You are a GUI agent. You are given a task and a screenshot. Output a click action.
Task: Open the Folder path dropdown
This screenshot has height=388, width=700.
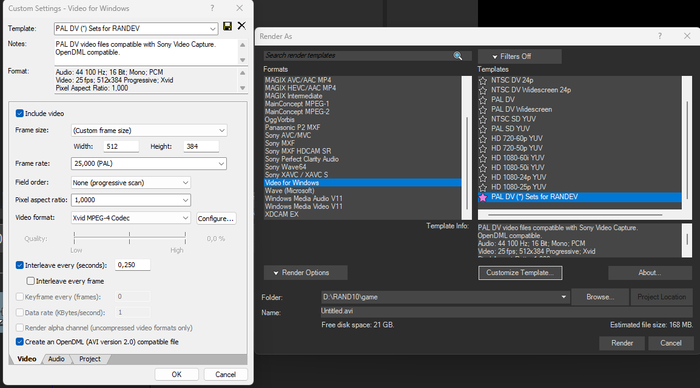click(564, 297)
